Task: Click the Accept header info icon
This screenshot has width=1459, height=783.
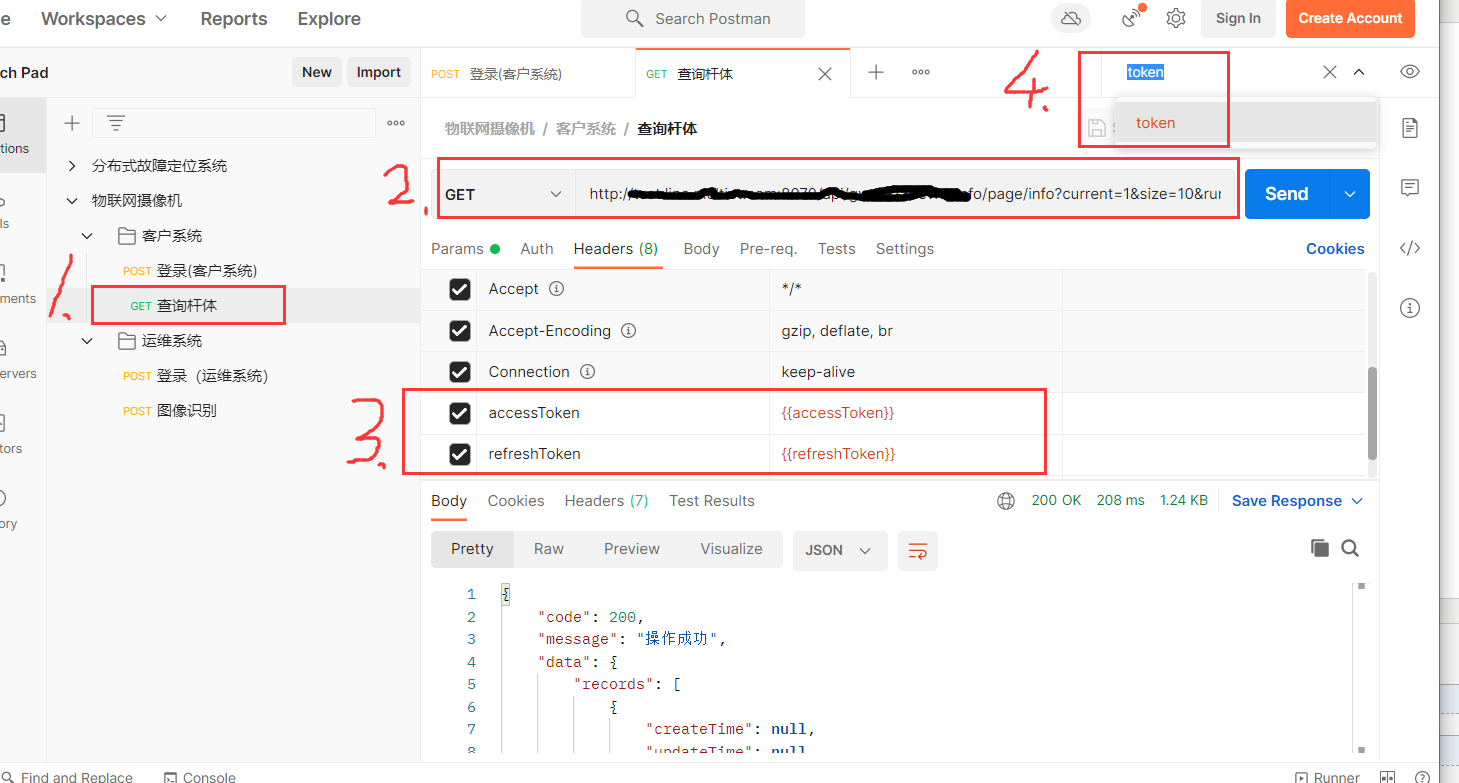Action: (x=557, y=289)
